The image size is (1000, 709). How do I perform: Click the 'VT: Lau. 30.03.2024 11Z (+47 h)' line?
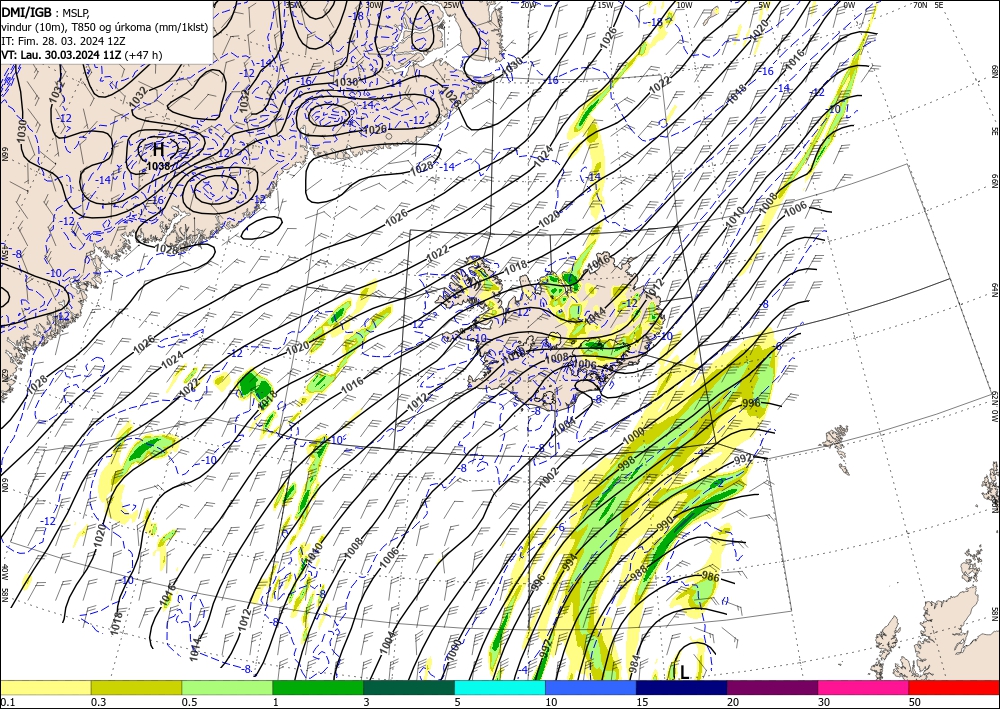[82, 55]
